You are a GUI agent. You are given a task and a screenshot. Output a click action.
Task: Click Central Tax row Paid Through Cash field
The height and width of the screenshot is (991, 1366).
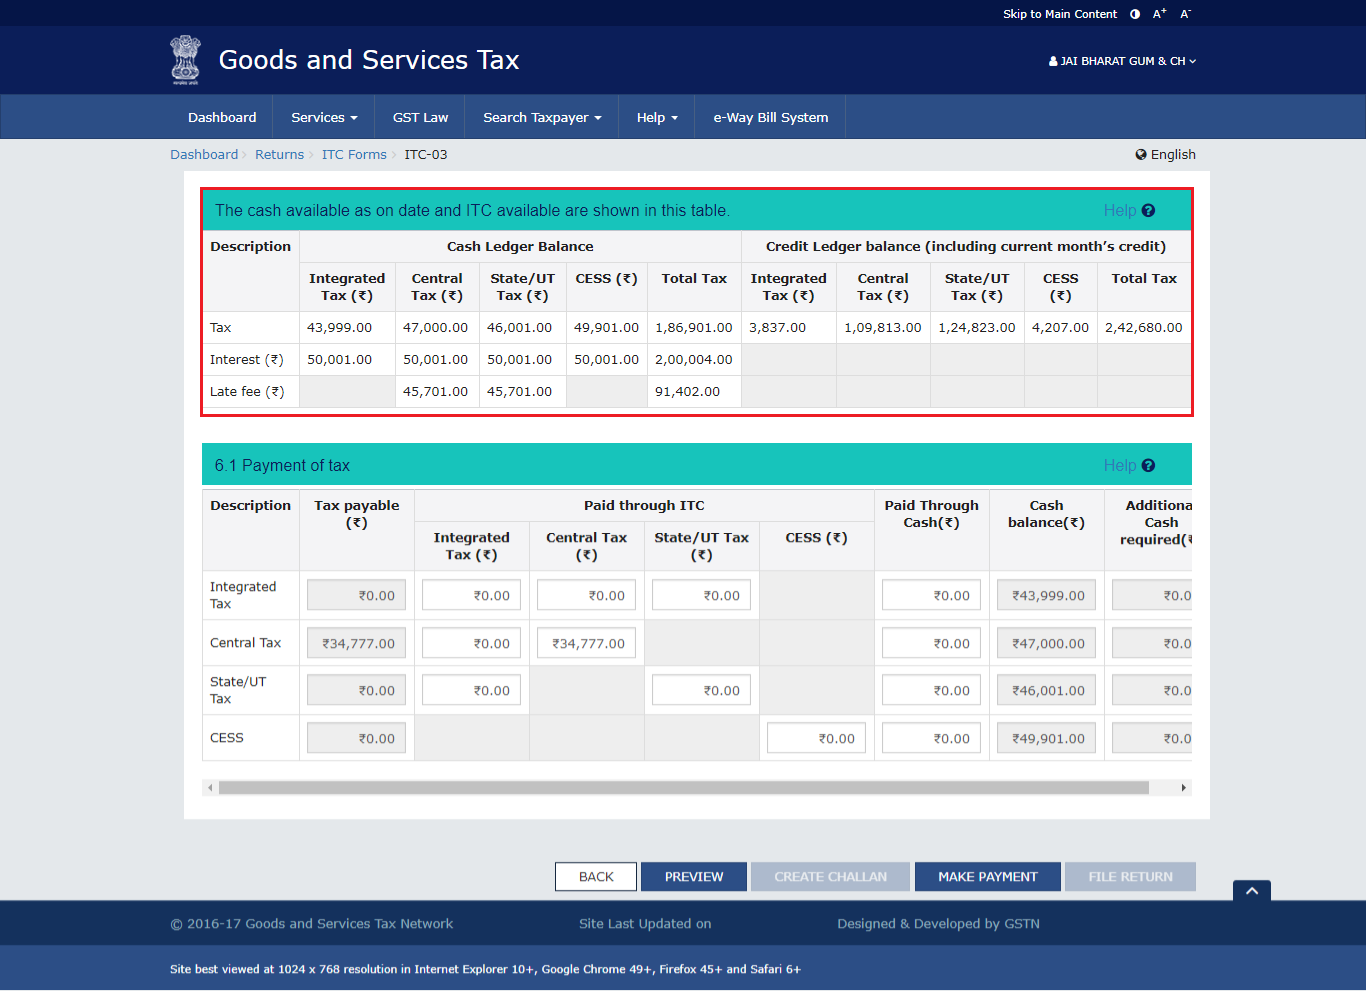click(x=931, y=644)
